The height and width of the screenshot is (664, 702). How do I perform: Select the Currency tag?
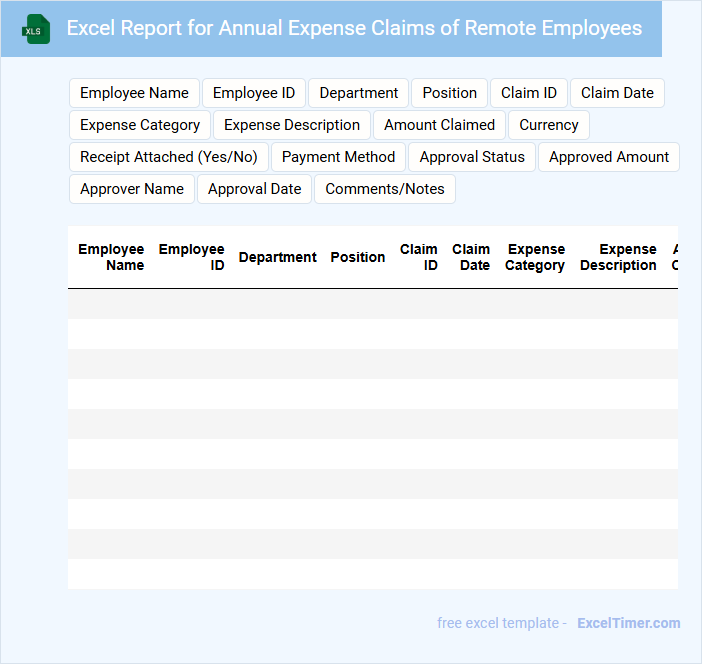point(548,125)
